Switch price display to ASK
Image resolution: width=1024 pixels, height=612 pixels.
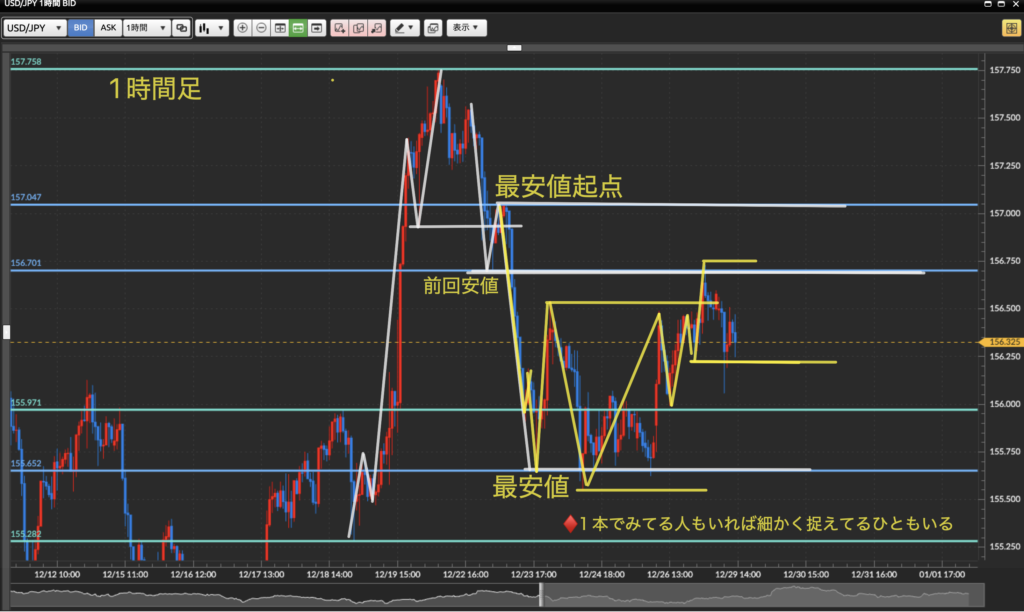point(108,28)
